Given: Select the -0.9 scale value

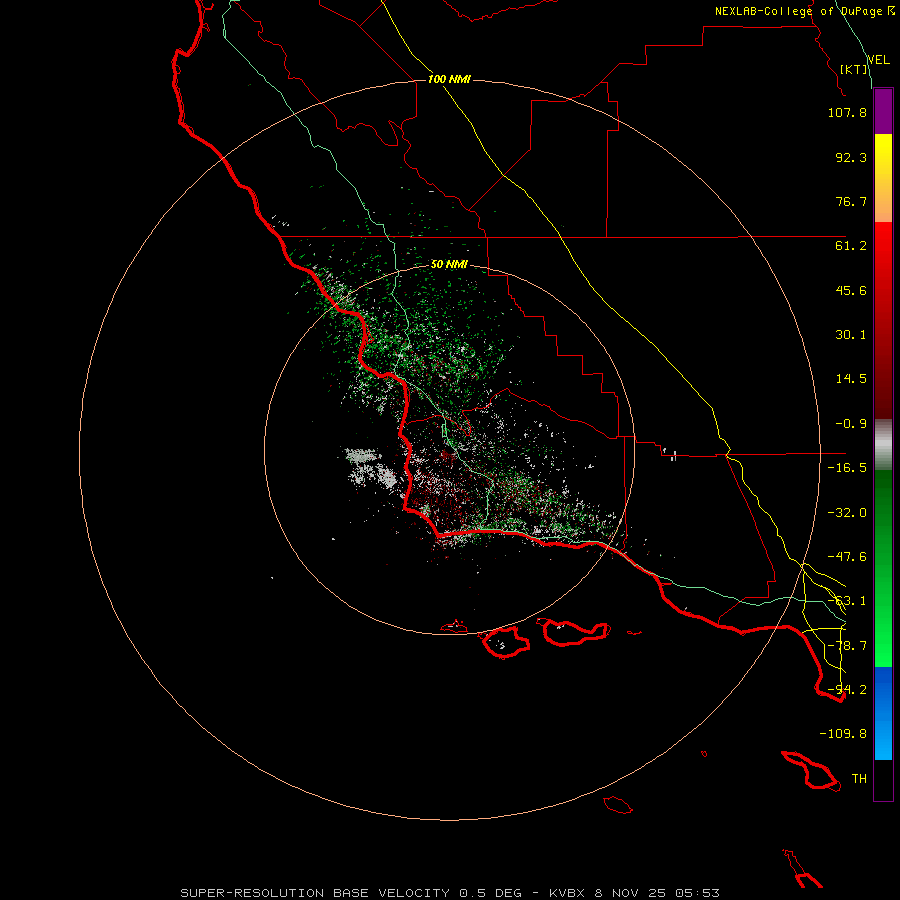Looking at the screenshot, I should coord(851,424).
